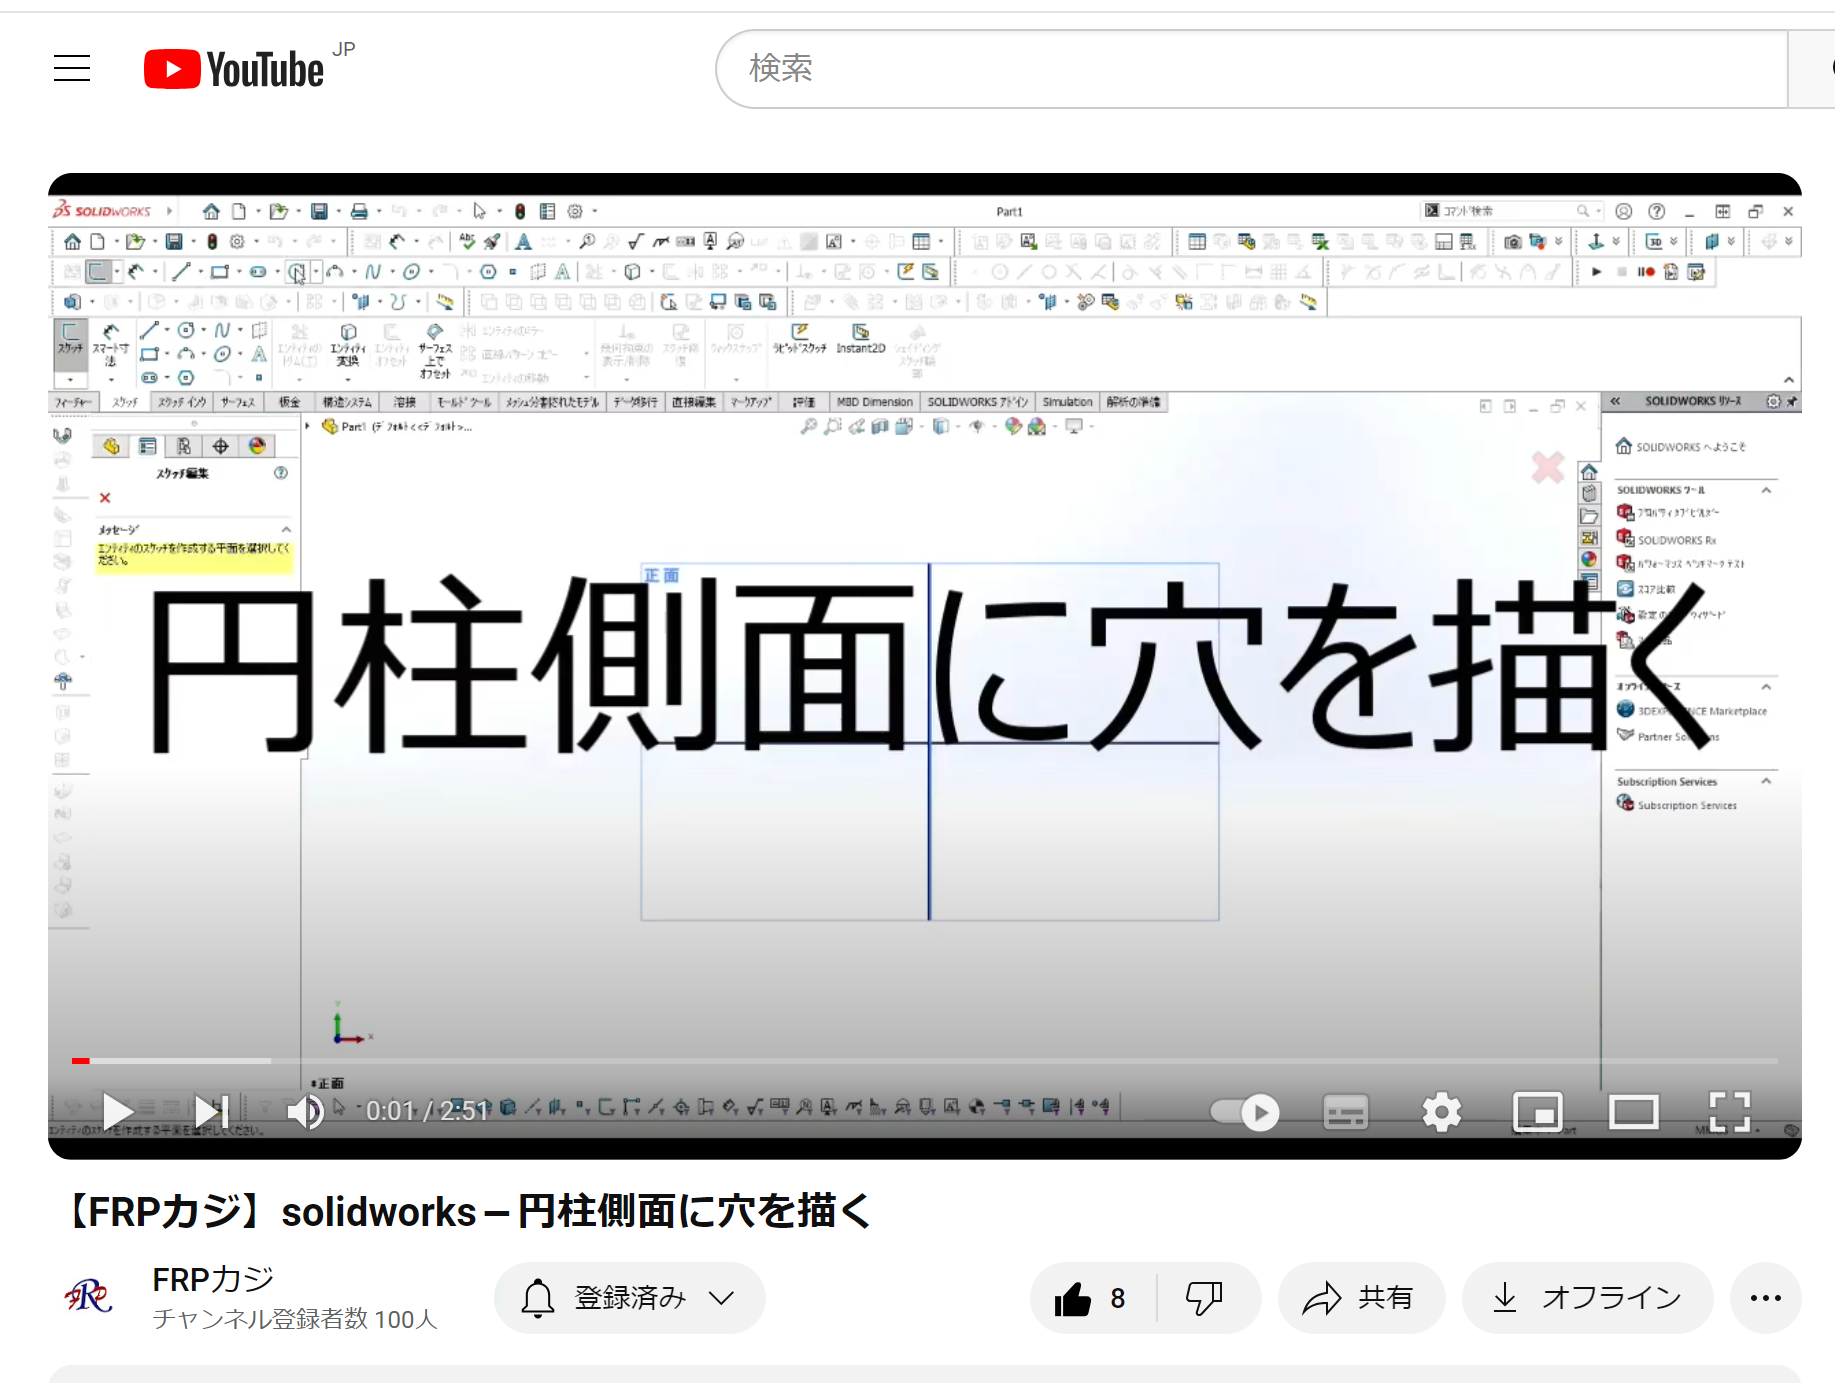Image resolution: width=1835 pixels, height=1383 pixels.
Task: Open the FRPカジ channel name link
Action: pyautogui.click(x=213, y=1279)
